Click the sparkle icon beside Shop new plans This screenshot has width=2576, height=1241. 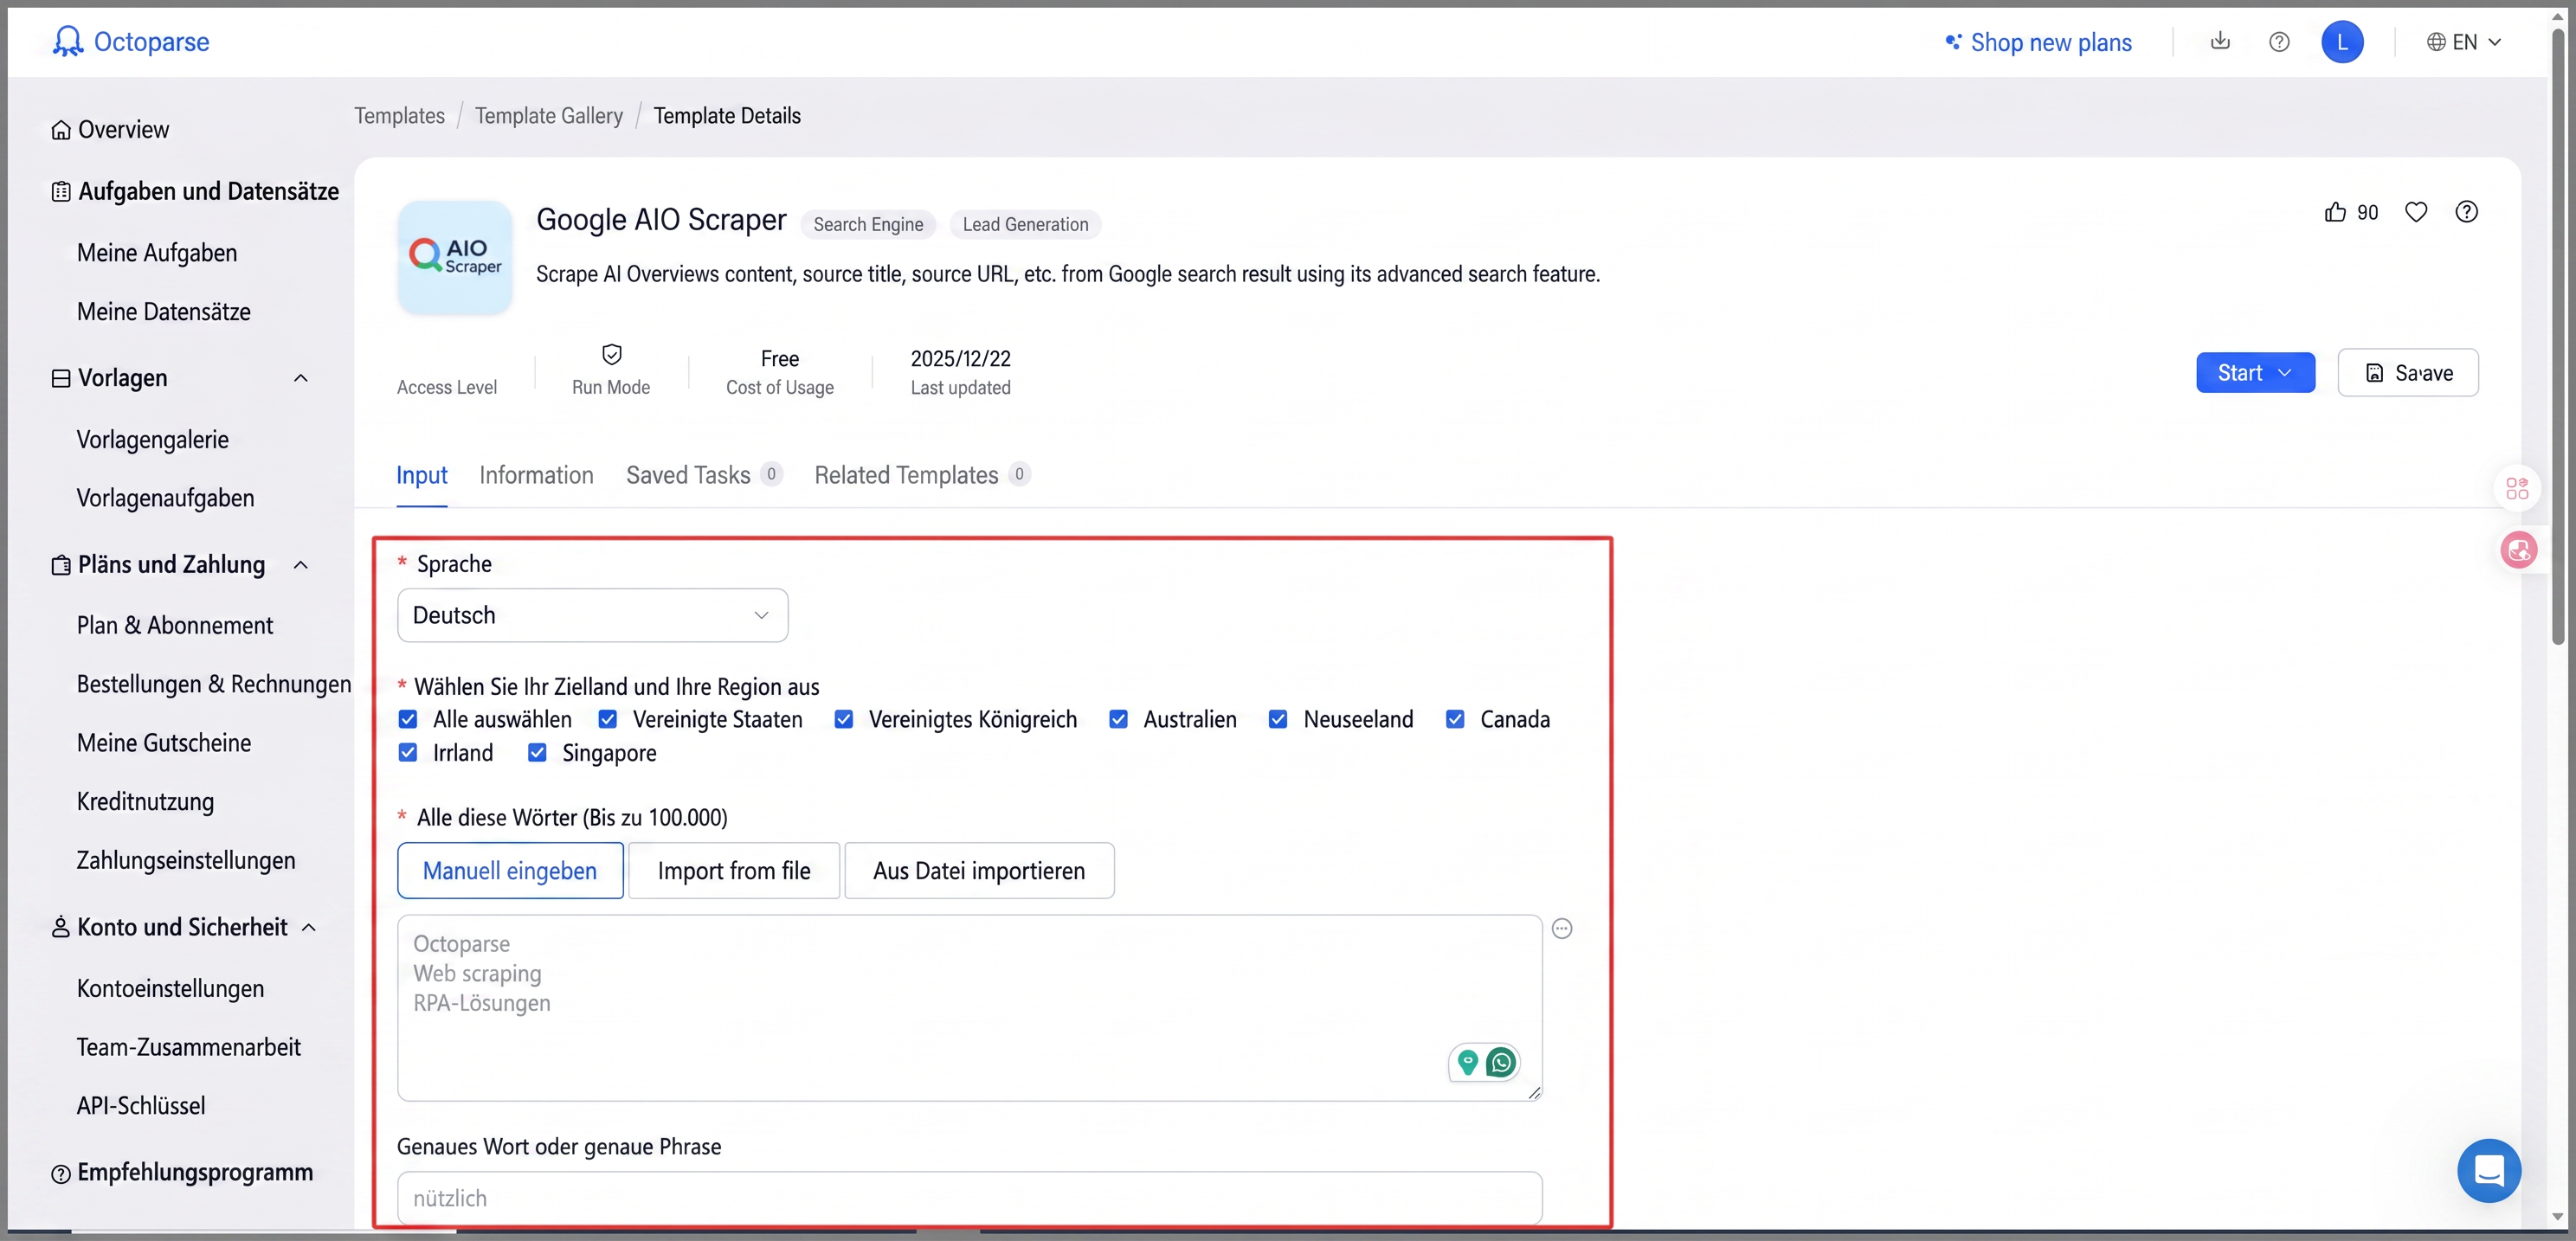pyautogui.click(x=1952, y=42)
